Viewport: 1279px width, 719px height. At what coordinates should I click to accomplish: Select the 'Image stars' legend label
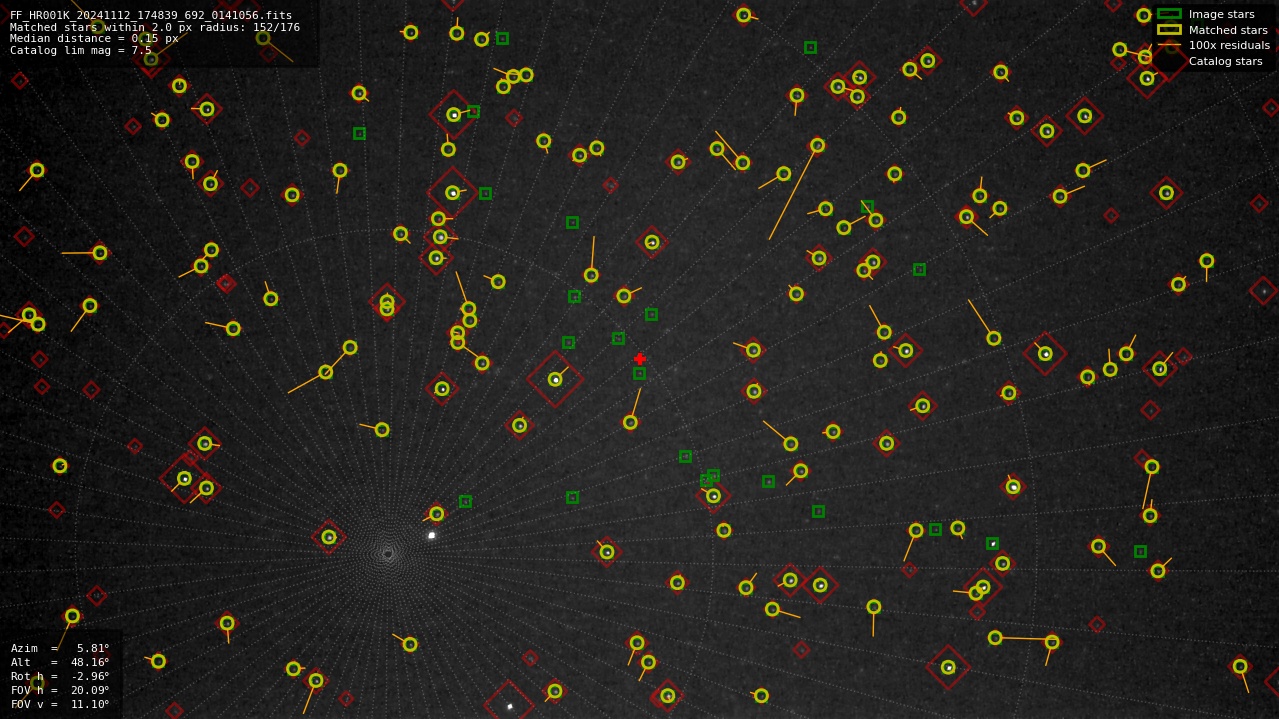pyautogui.click(x=1221, y=14)
